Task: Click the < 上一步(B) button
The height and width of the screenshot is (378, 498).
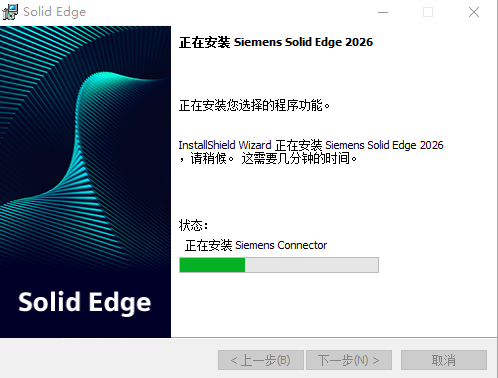Action: click(x=261, y=360)
